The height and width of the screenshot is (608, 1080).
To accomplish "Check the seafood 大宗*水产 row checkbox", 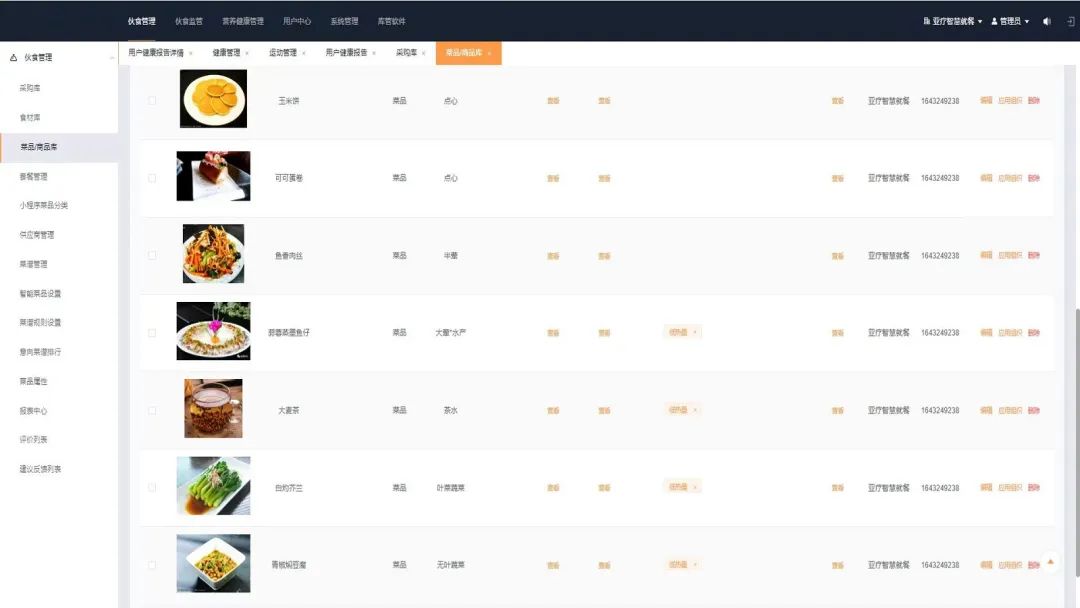I will point(152,333).
